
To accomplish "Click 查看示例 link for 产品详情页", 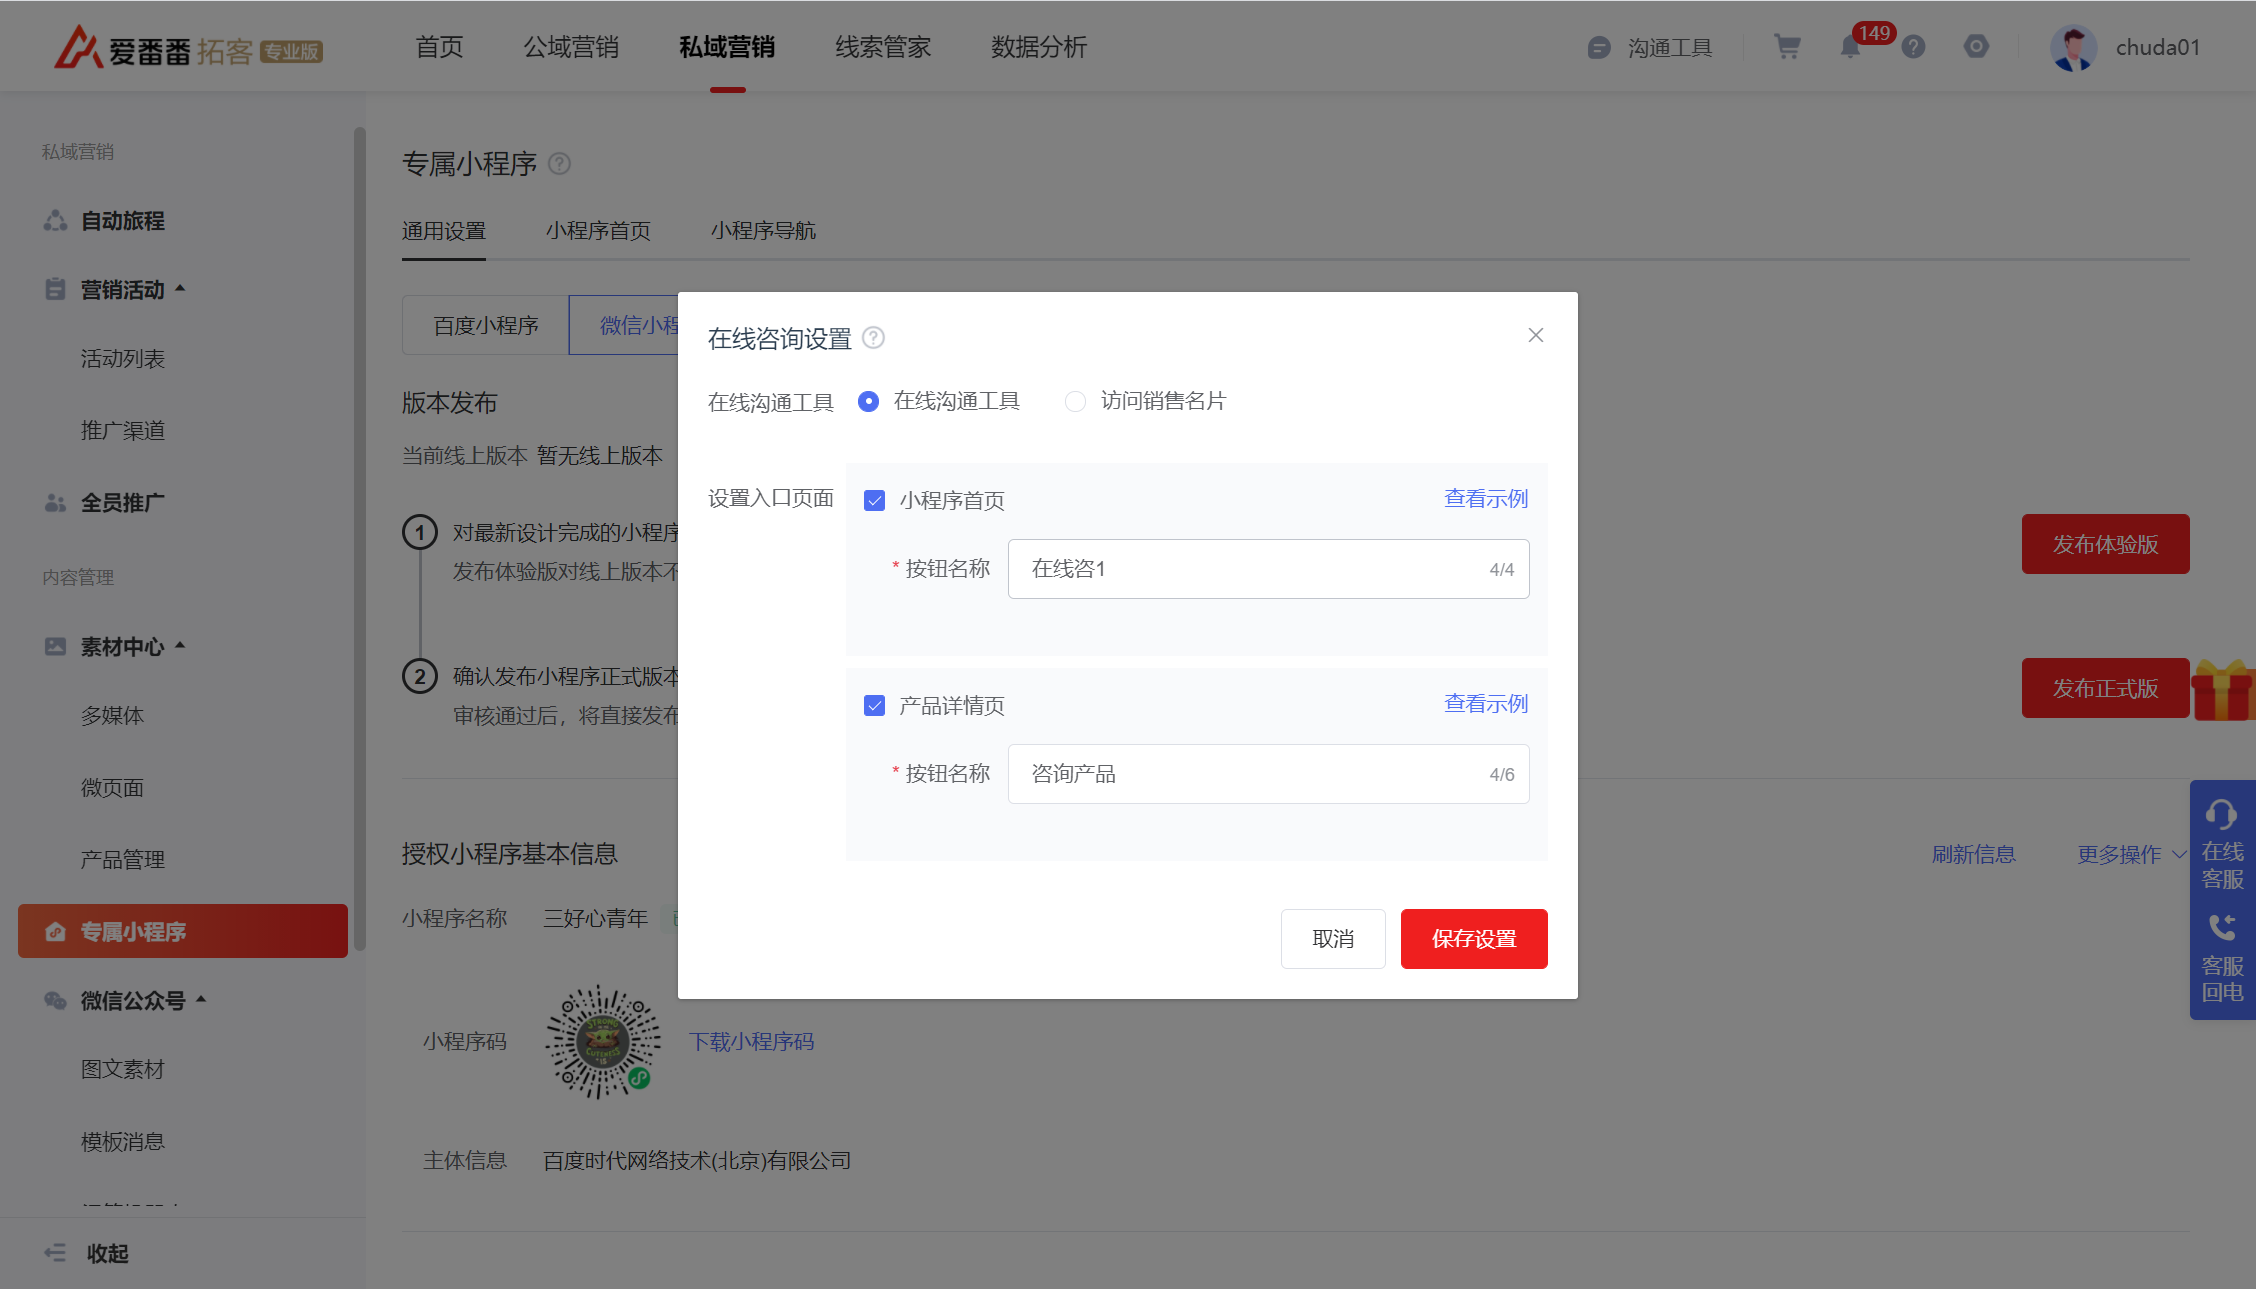I will tap(1486, 703).
